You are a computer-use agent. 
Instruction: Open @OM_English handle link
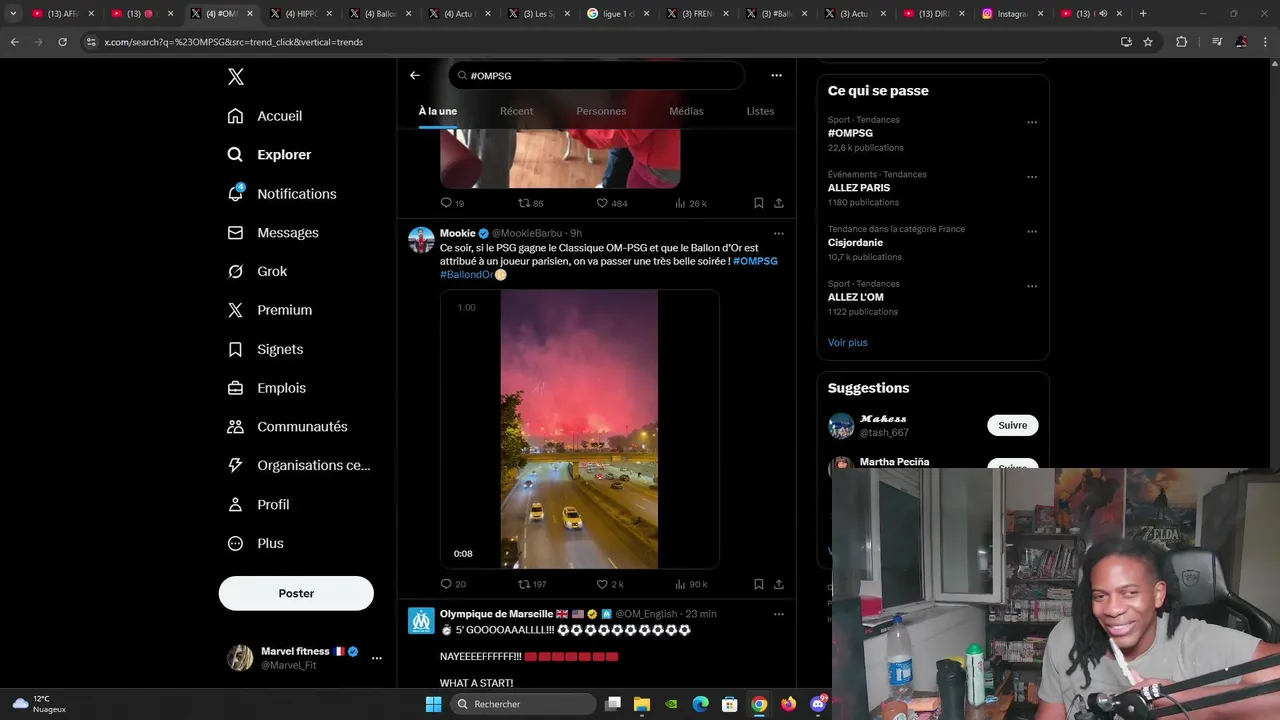click(646, 614)
